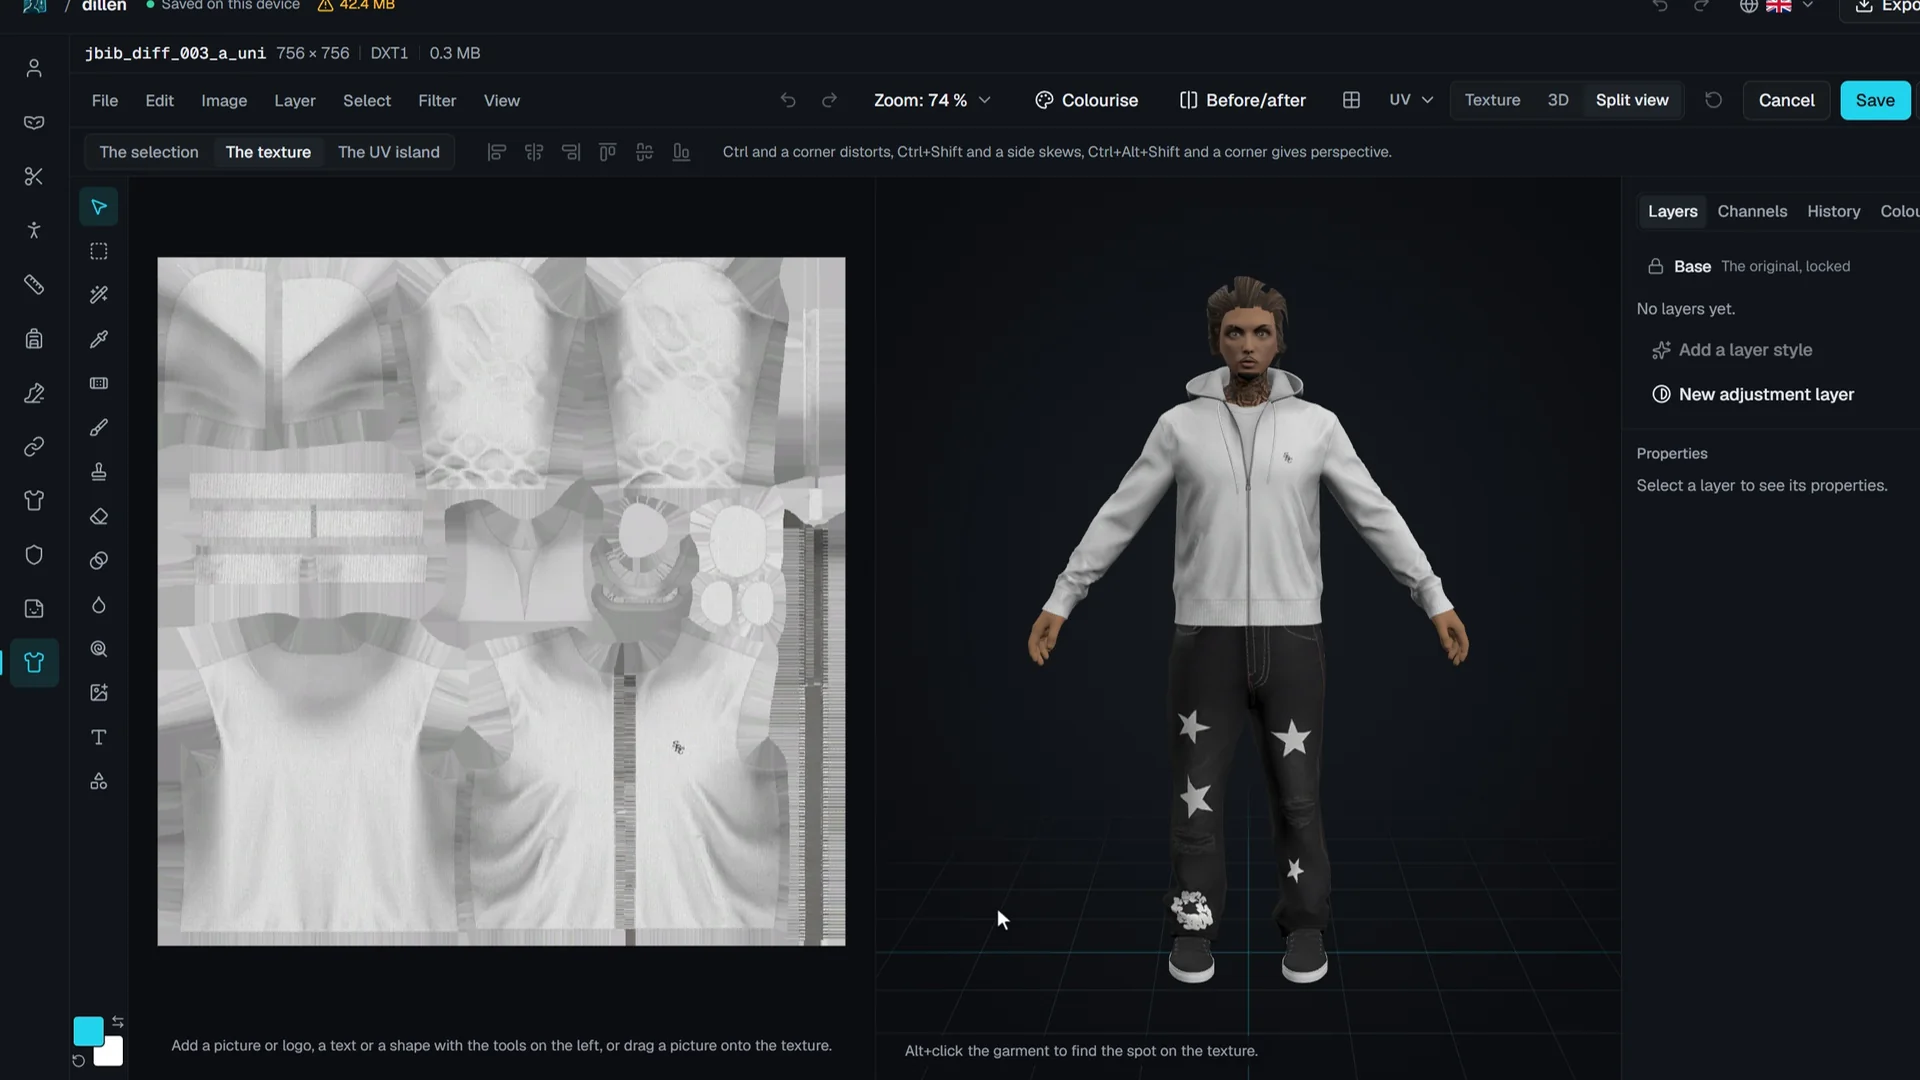Click the Cancel button
1920x1080 pixels.
click(1786, 100)
